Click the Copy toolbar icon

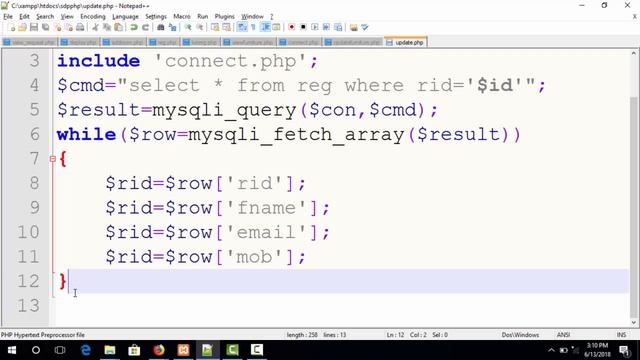(x=107, y=27)
